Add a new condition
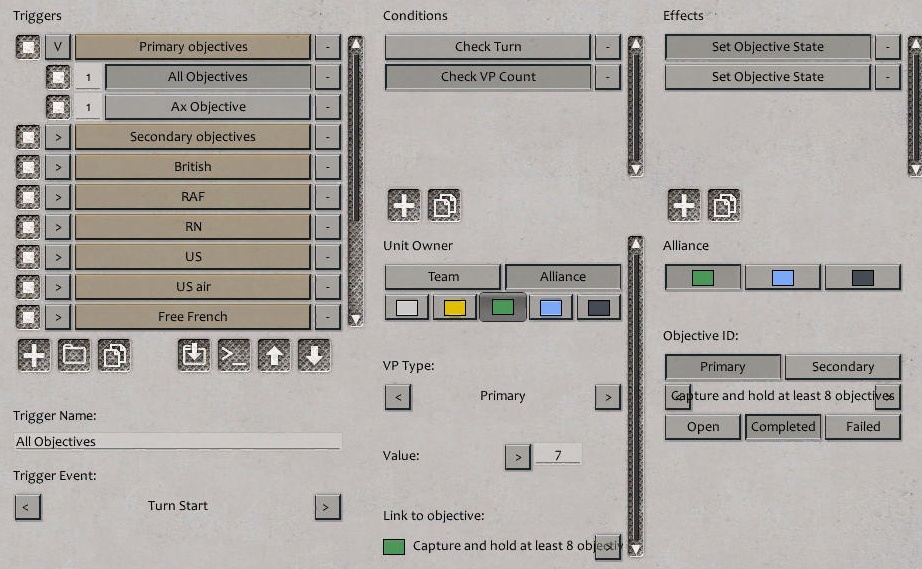 tap(404, 206)
